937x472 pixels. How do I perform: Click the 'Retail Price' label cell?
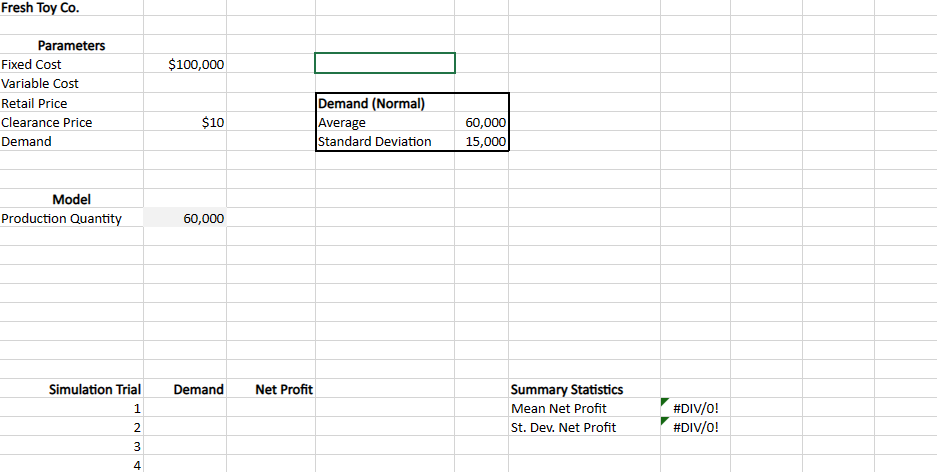[x=72, y=103]
